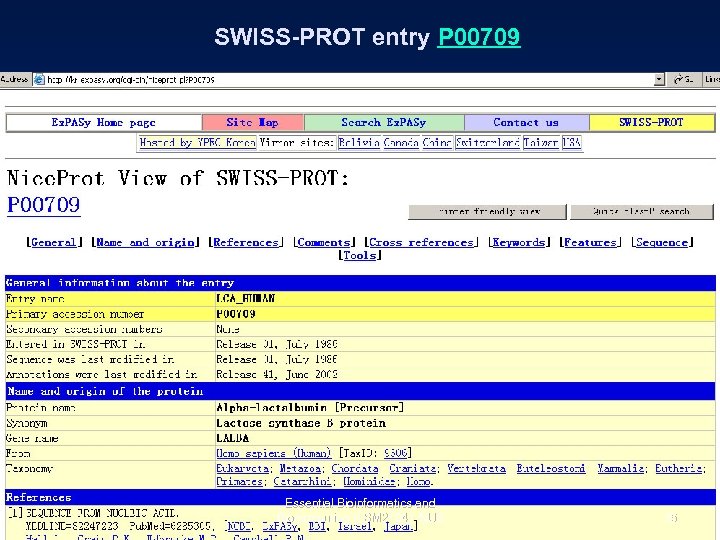This screenshot has width=720, height=540.
Task: Open the Site Map navigation item
Action: pyautogui.click(x=253, y=123)
